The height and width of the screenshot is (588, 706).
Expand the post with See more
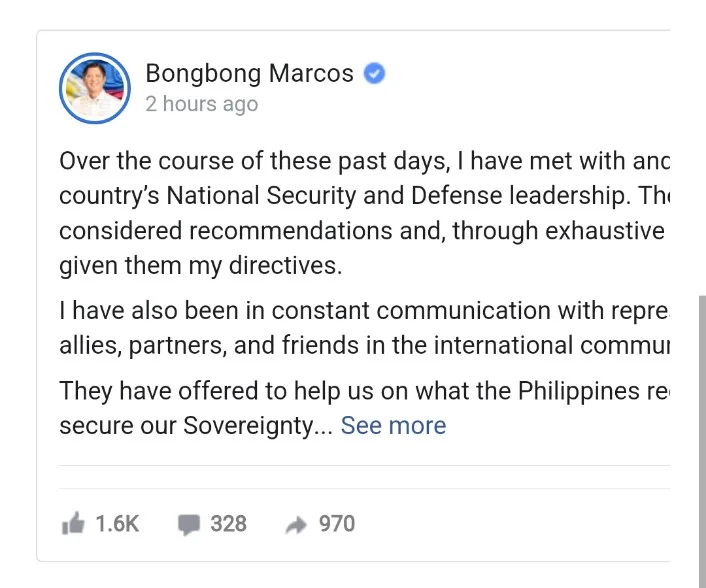(393, 425)
